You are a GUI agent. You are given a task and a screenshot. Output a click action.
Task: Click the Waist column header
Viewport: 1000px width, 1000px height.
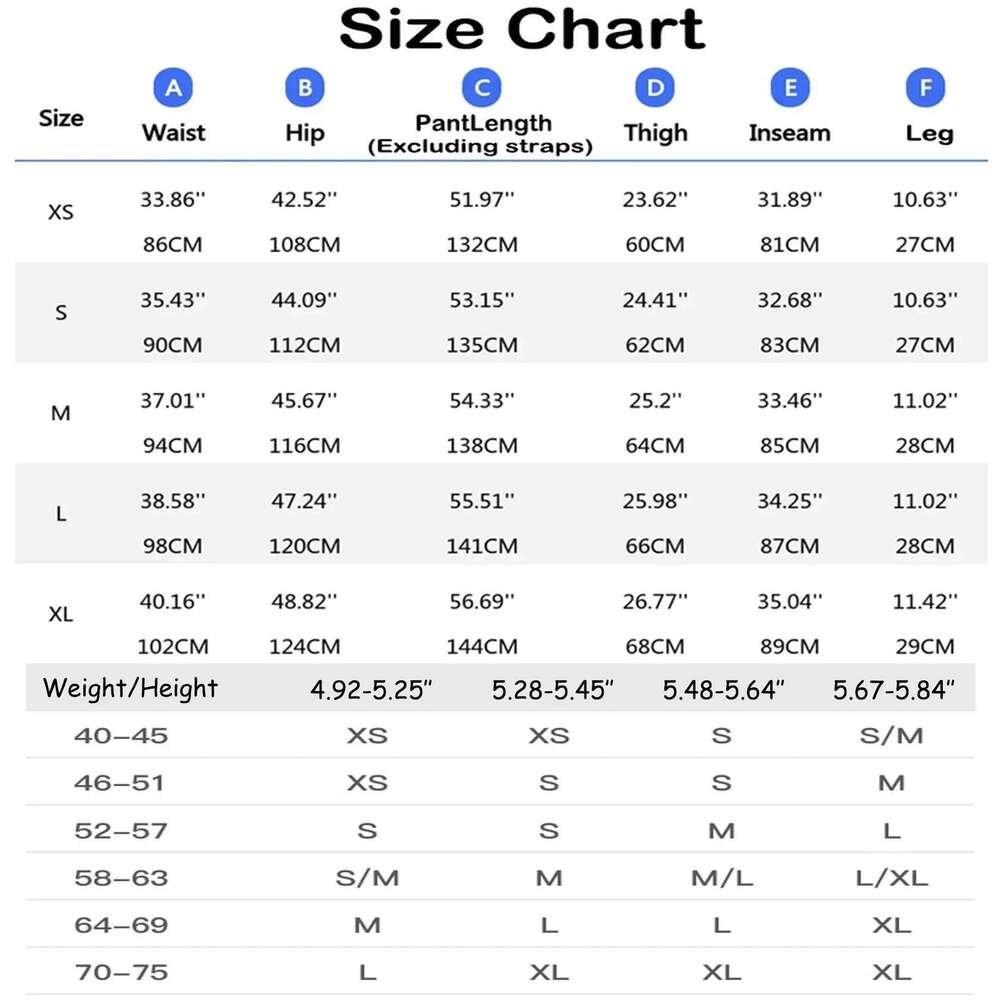click(173, 133)
